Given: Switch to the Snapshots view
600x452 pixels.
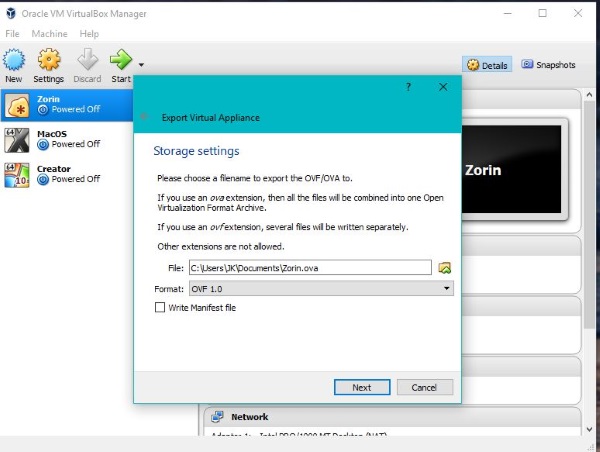Looking at the screenshot, I should [548, 65].
